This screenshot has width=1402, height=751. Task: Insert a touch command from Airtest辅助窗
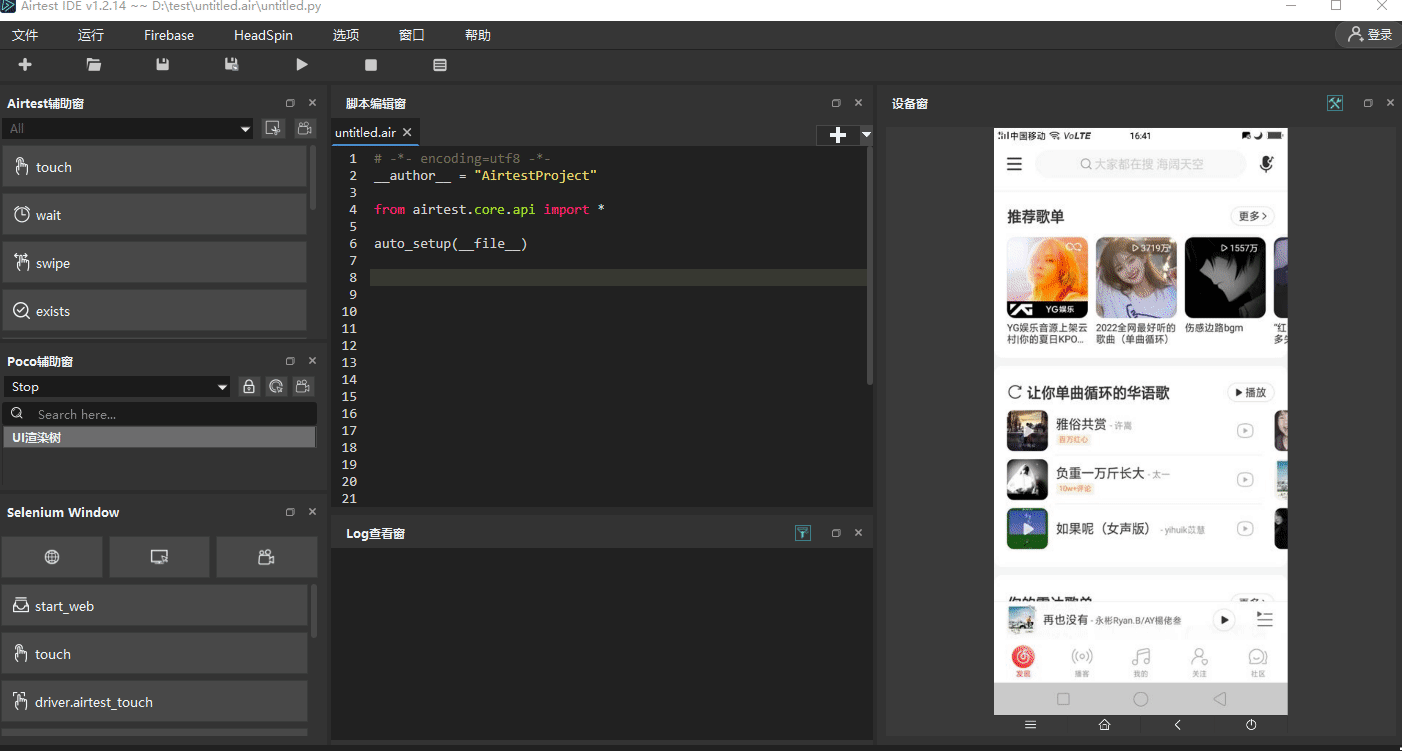tap(154, 167)
